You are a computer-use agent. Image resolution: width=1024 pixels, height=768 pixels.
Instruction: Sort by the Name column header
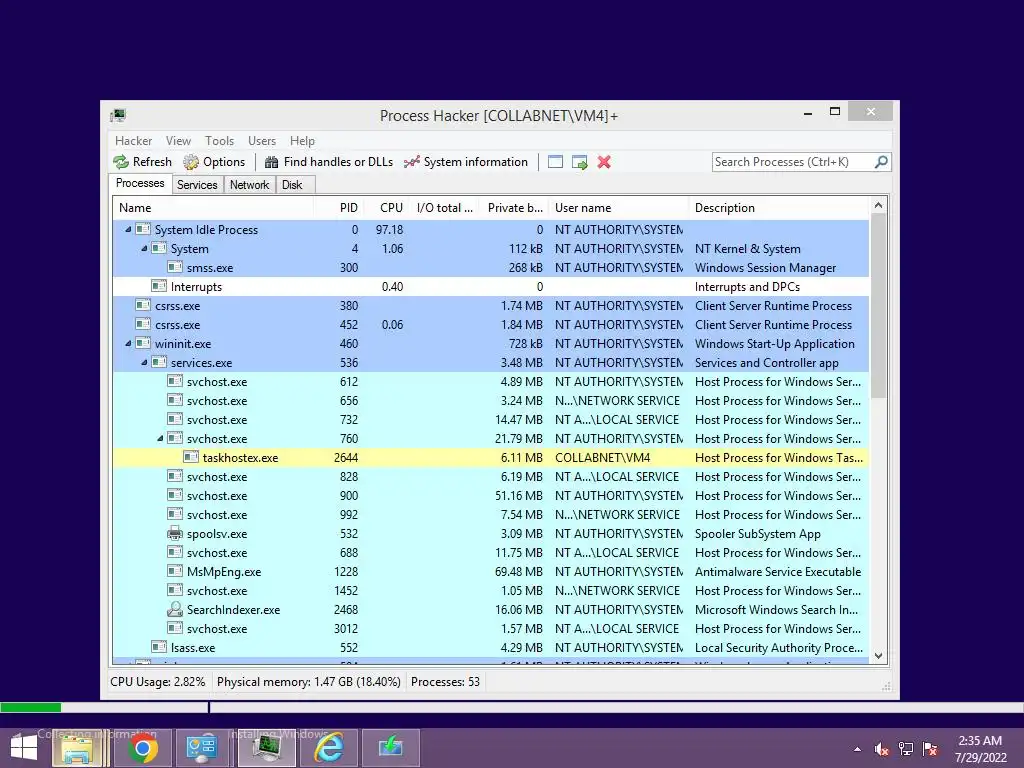coord(213,208)
